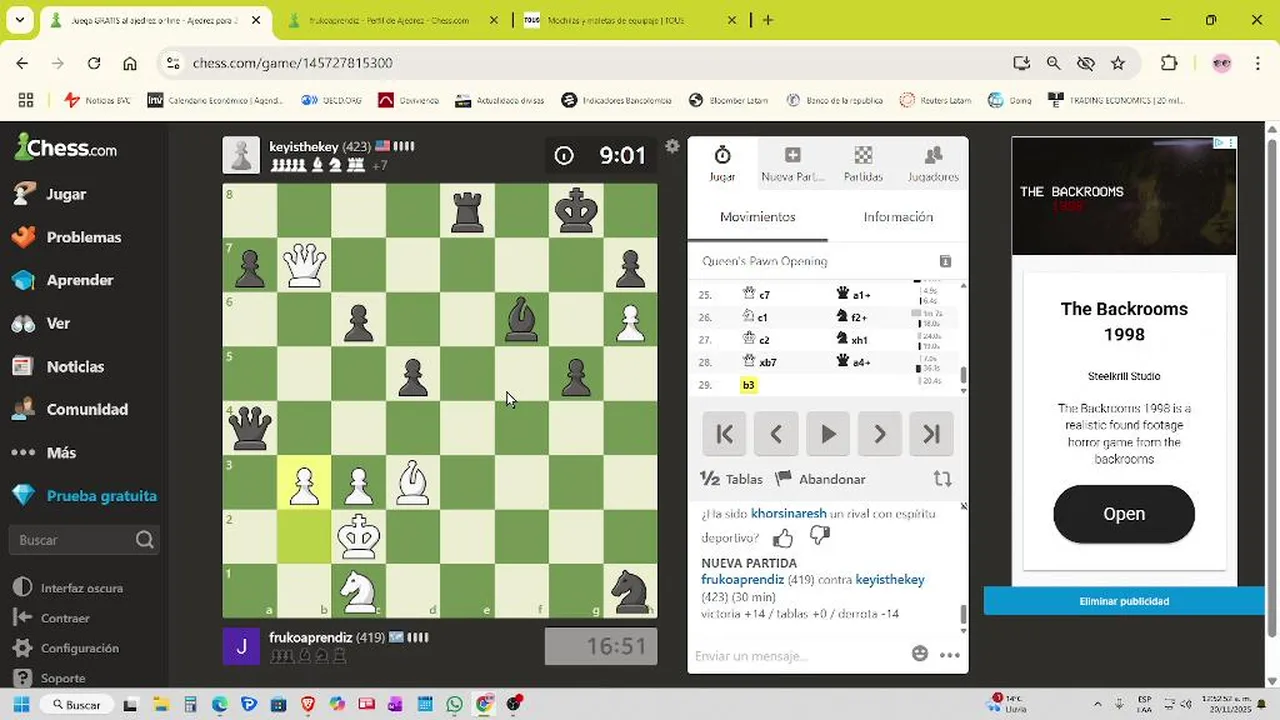The height and width of the screenshot is (720, 1280).
Task: Open the emoji picker in chat
Action: [920, 654]
